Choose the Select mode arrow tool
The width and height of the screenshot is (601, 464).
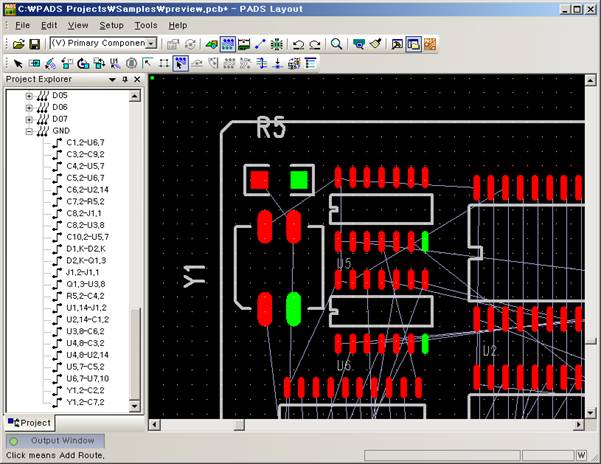point(18,63)
